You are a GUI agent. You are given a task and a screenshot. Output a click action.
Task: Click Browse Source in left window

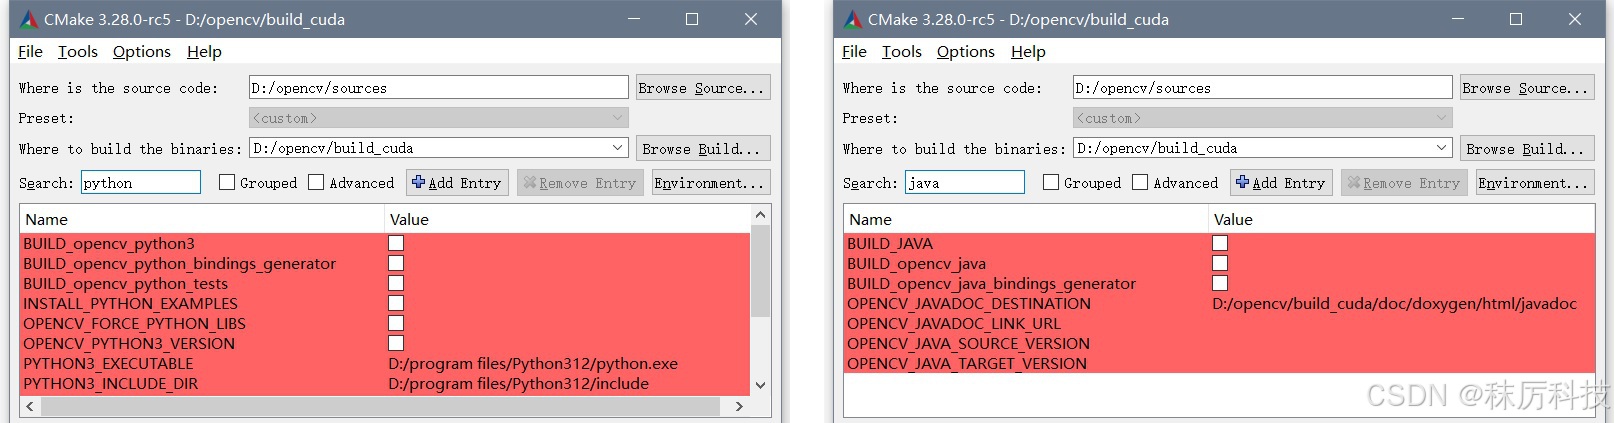[x=703, y=88]
